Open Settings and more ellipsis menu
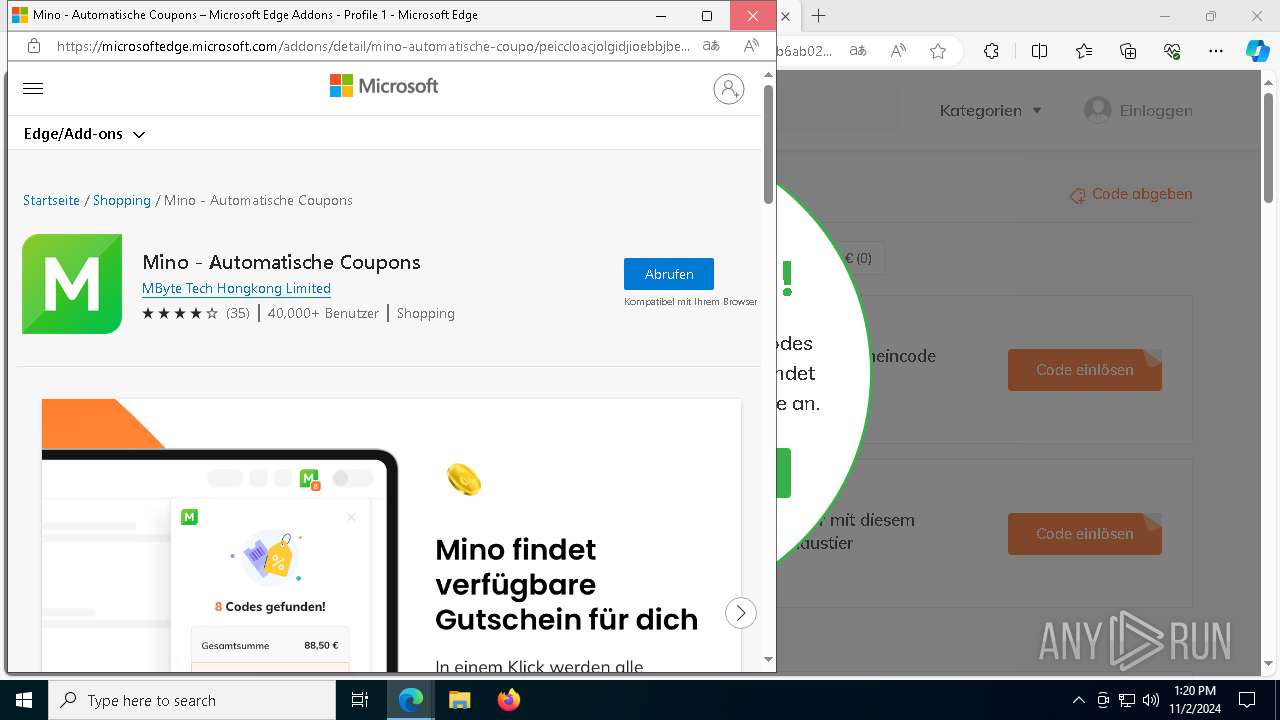The height and width of the screenshot is (720, 1280). coord(1216,52)
